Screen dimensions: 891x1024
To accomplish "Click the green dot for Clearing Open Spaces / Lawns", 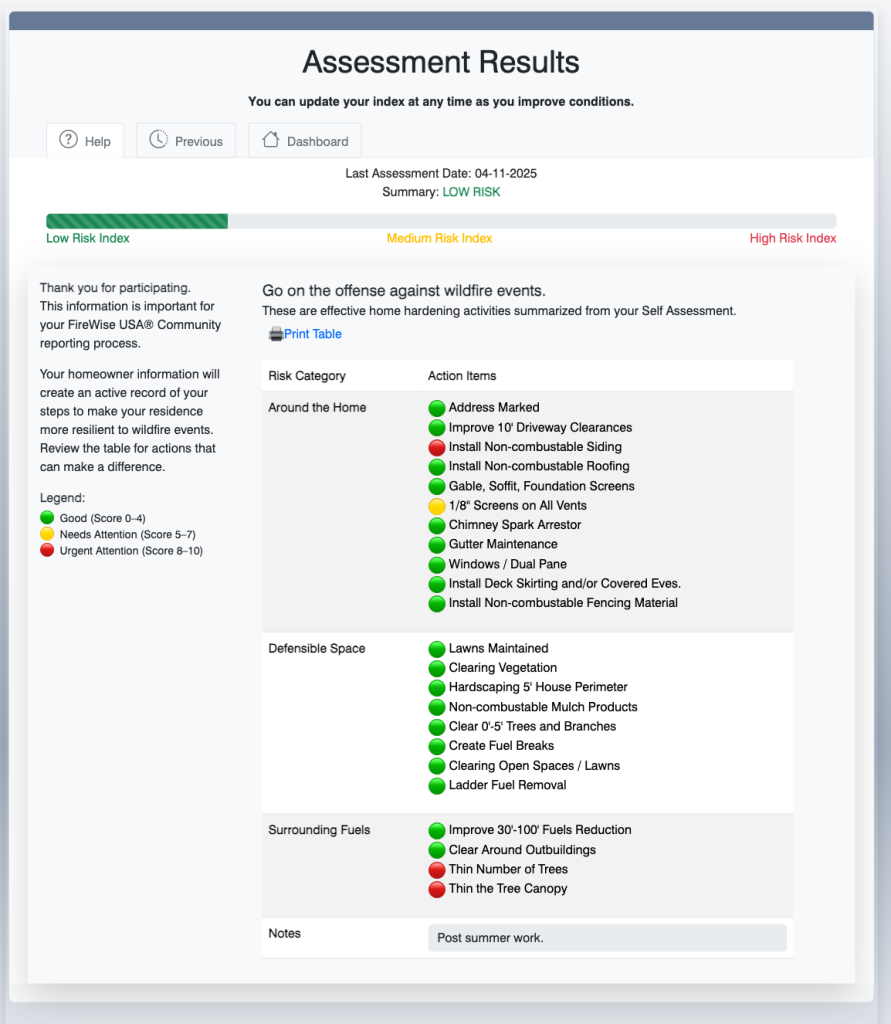I will [437, 766].
